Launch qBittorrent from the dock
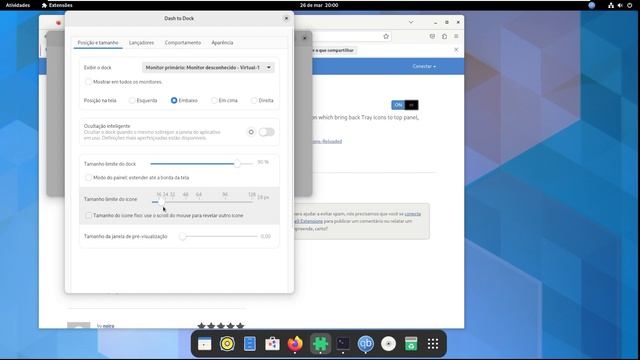Image resolution: width=640 pixels, height=360 pixels. [x=366, y=344]
